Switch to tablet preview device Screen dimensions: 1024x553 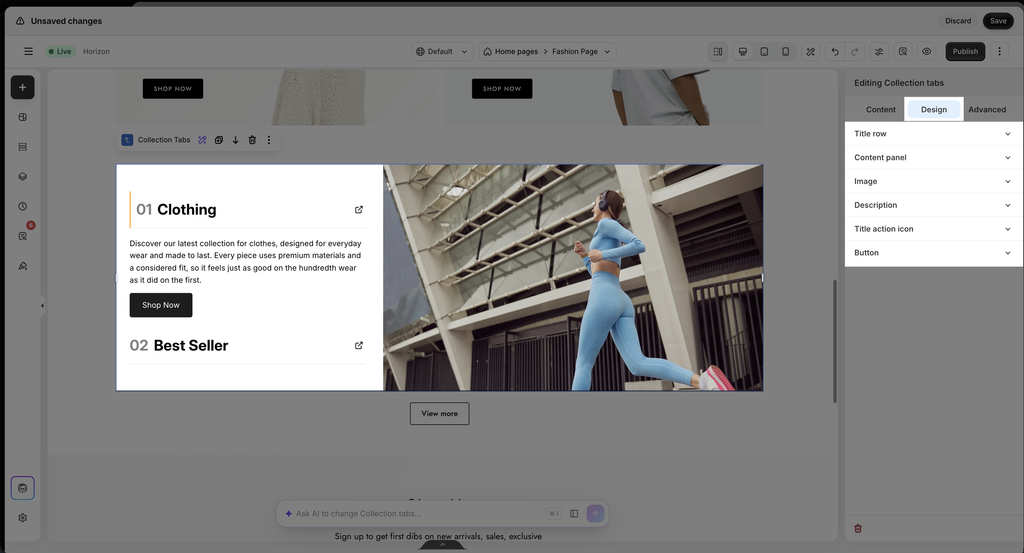pos(764,52)
